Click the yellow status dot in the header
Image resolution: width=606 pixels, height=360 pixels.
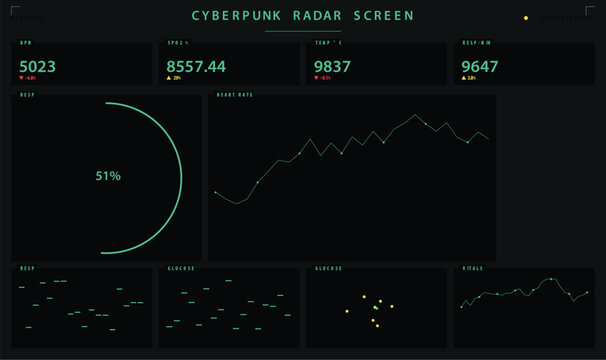click(x=526, y=18)
